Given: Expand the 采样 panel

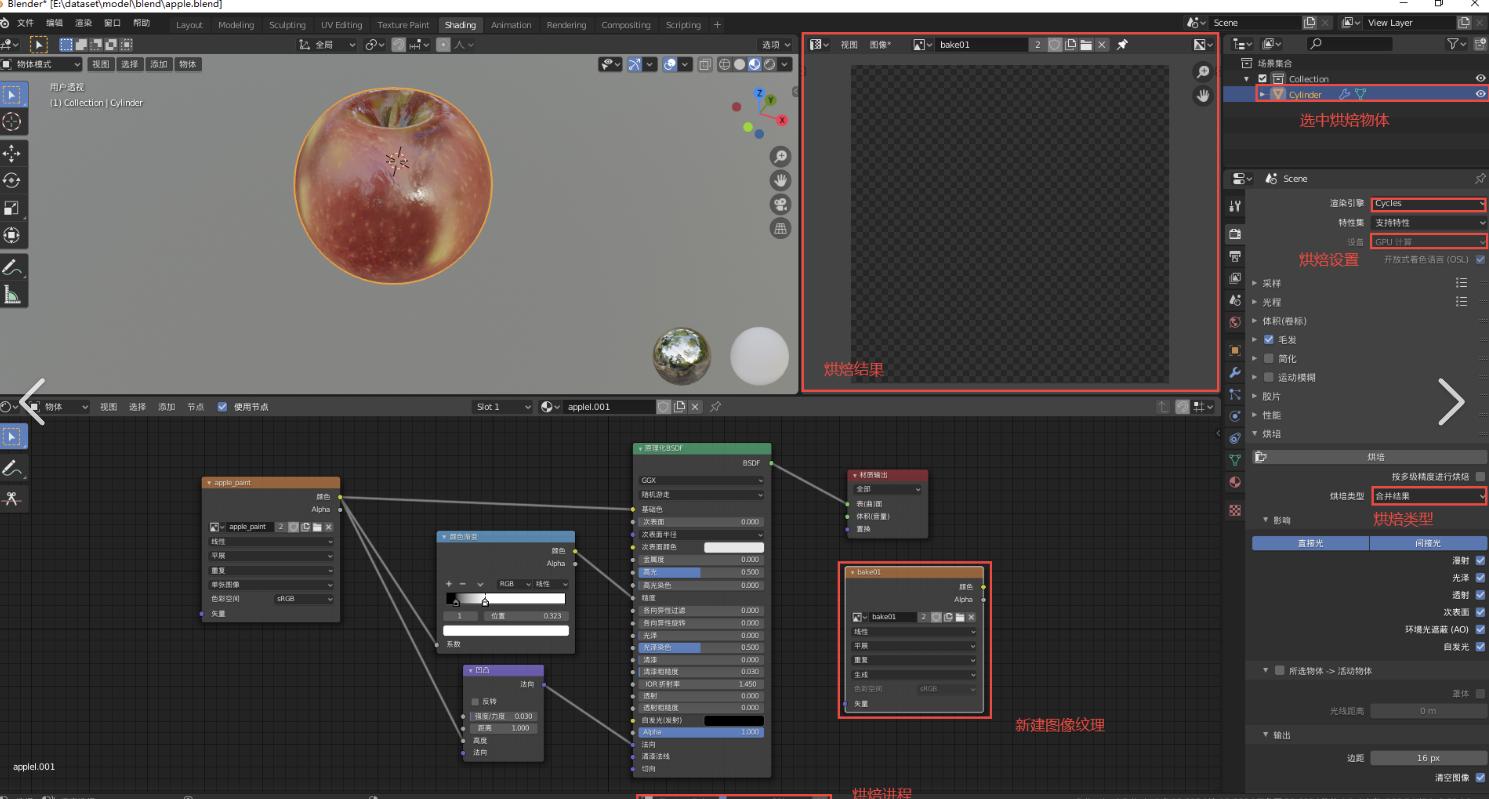Looking at the screenshot, I should coord(1271,283).
